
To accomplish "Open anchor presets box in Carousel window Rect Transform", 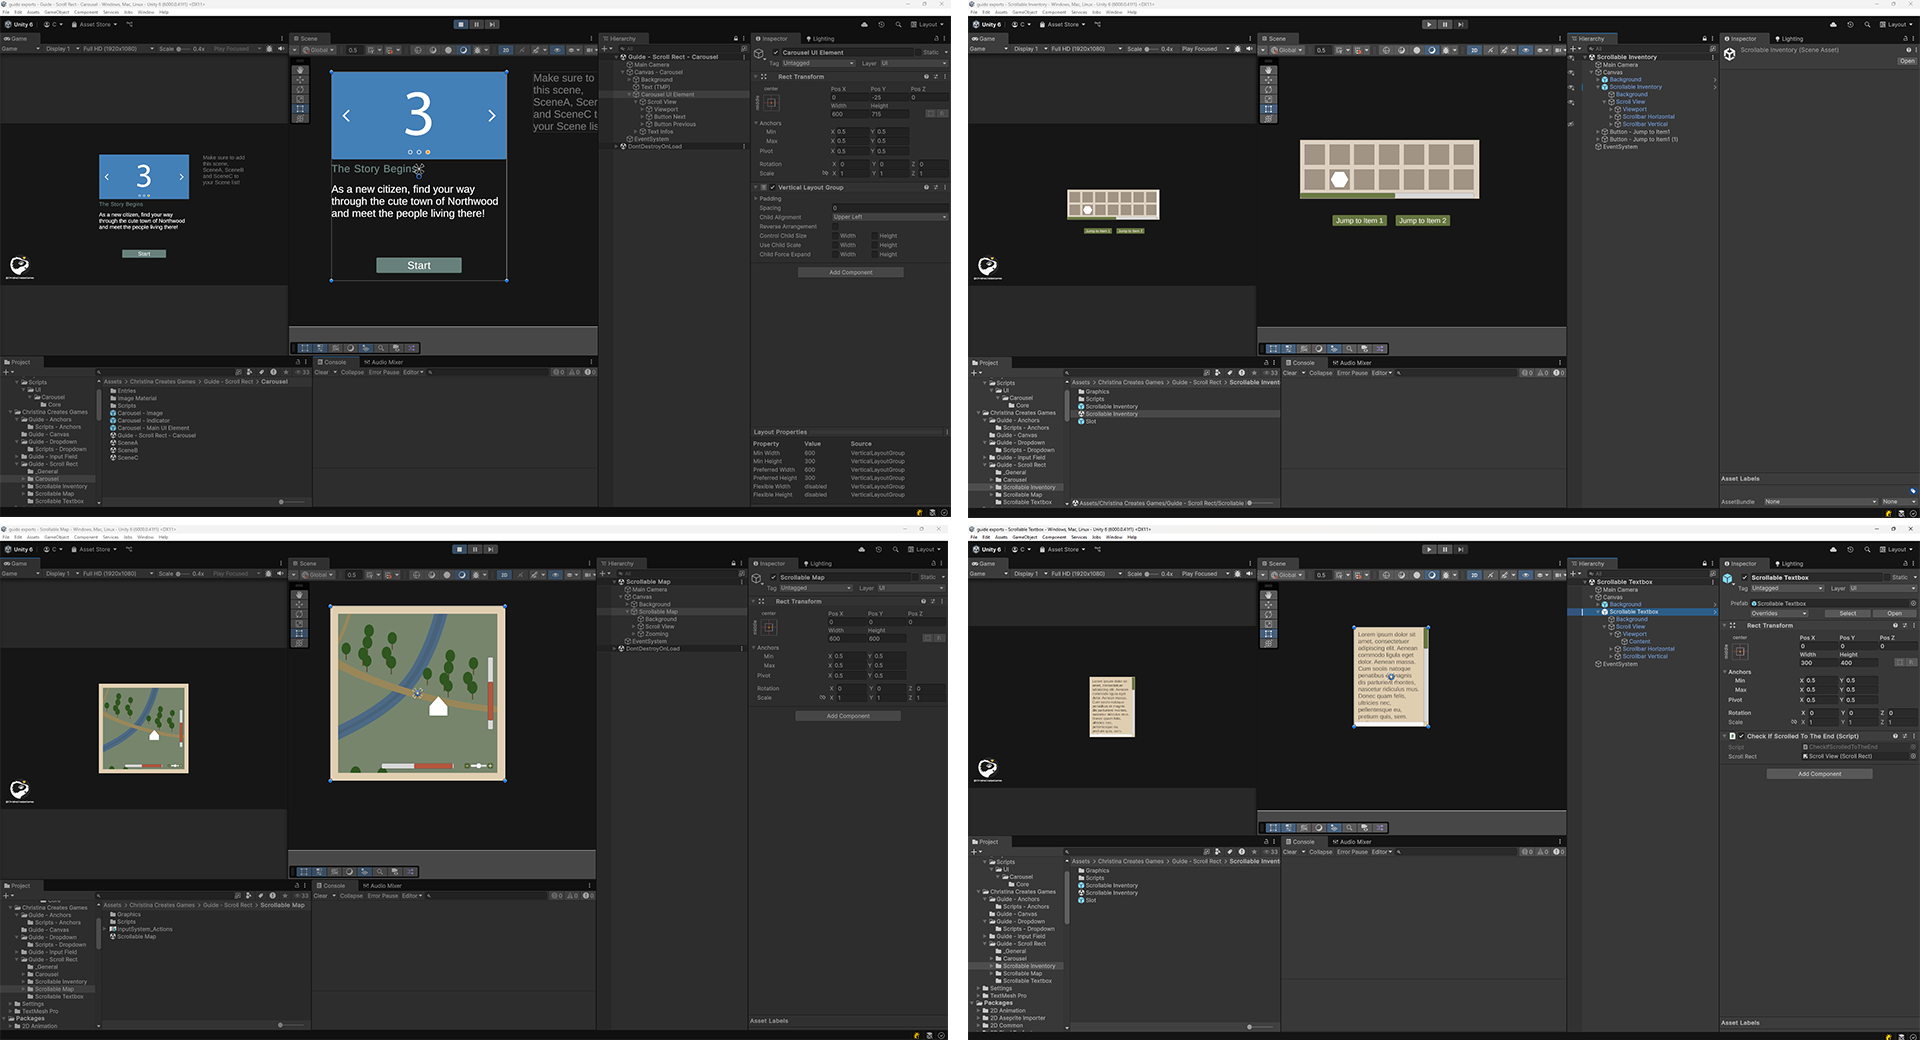I will coord(771,103).
